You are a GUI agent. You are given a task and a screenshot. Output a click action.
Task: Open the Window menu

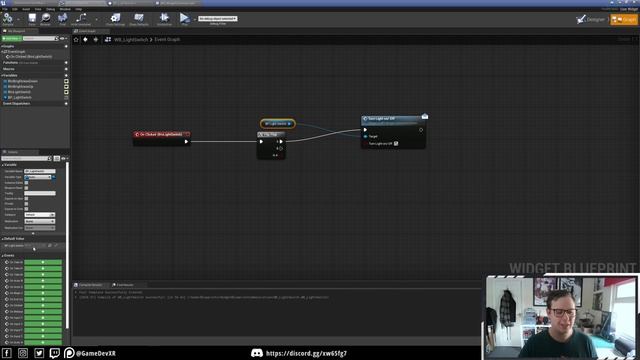[65, 9]
